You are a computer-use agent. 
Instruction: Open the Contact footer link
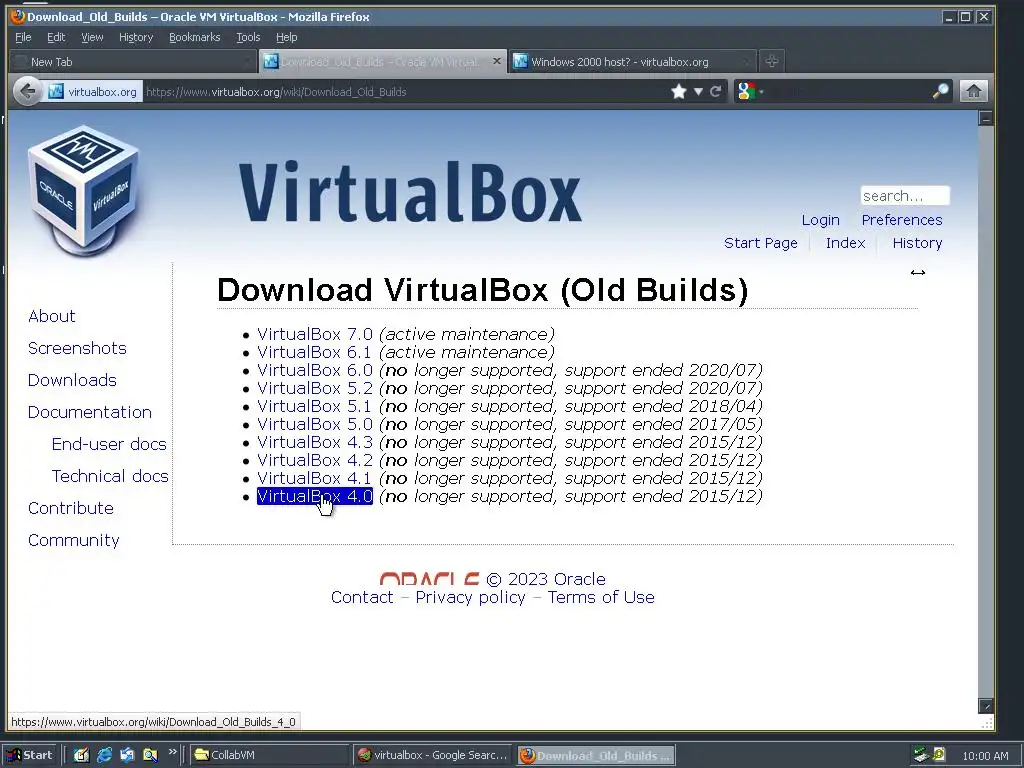(x=362, y=597)
